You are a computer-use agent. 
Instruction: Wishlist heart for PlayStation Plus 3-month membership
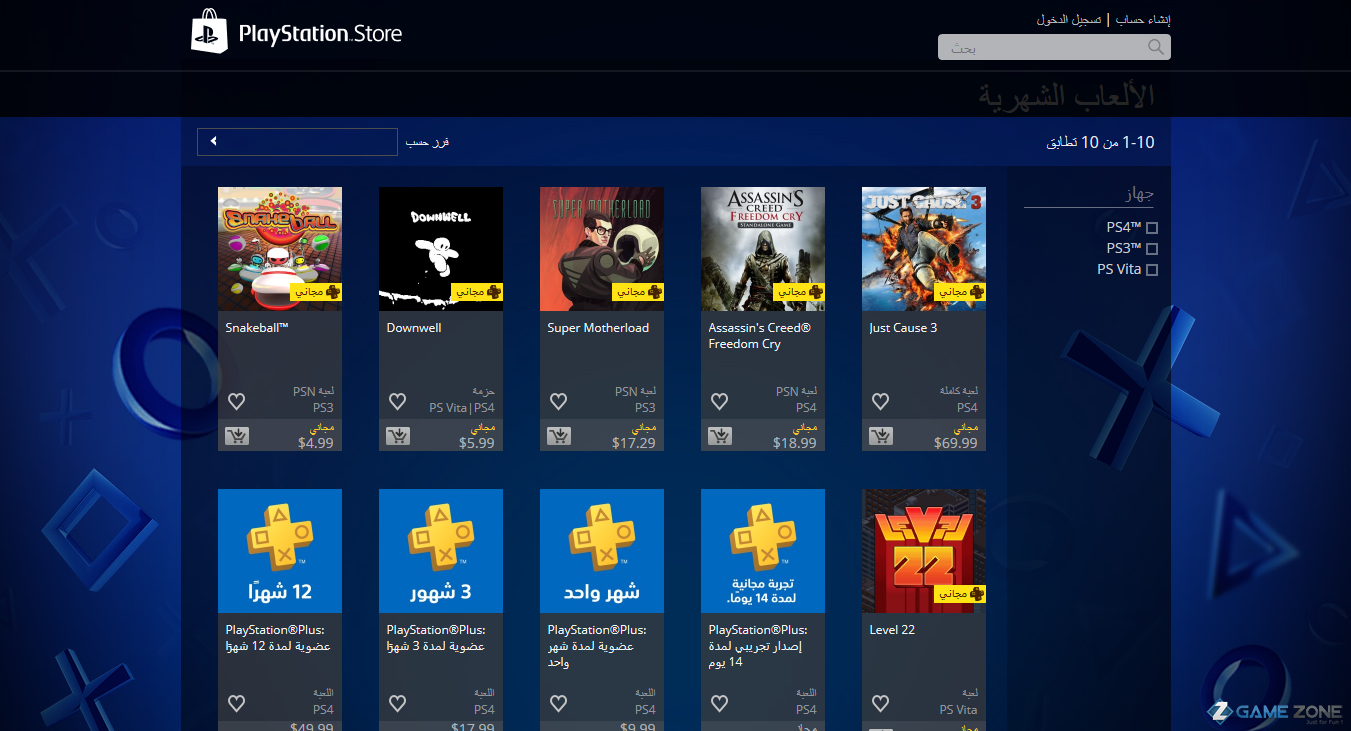click(x=397, y=704)
